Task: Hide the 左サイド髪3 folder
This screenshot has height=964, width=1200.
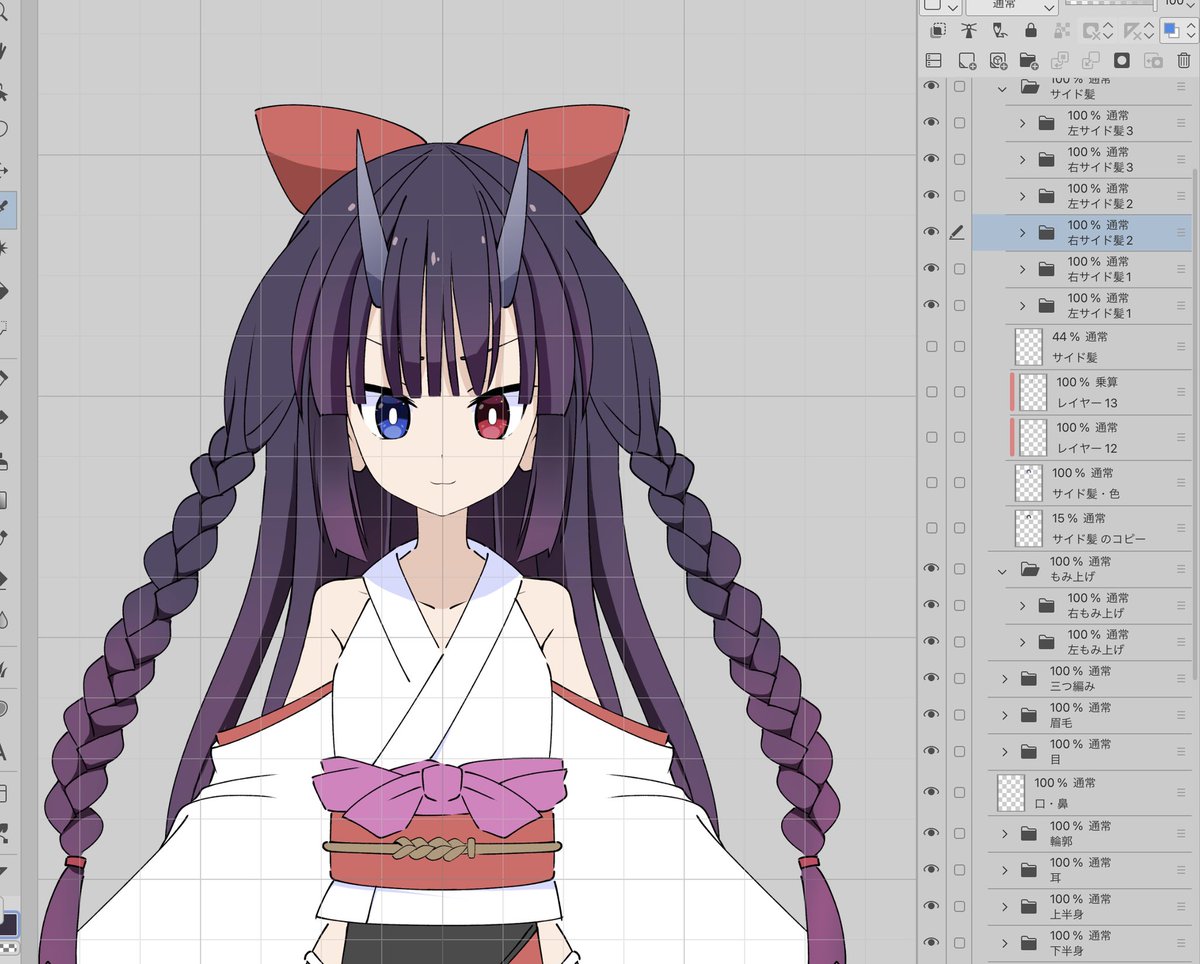Action: 932,123
